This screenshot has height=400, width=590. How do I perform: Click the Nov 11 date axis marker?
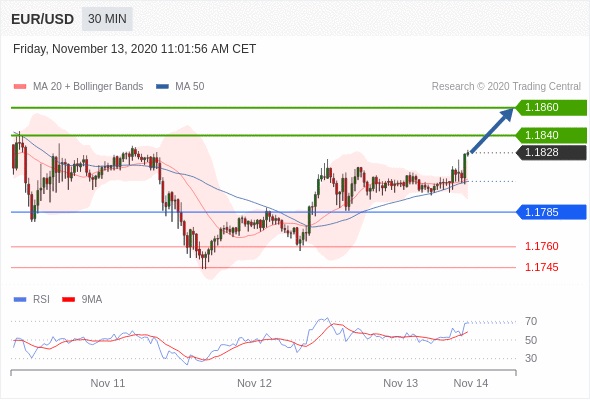pyautogui.click(x=108, y=383)
